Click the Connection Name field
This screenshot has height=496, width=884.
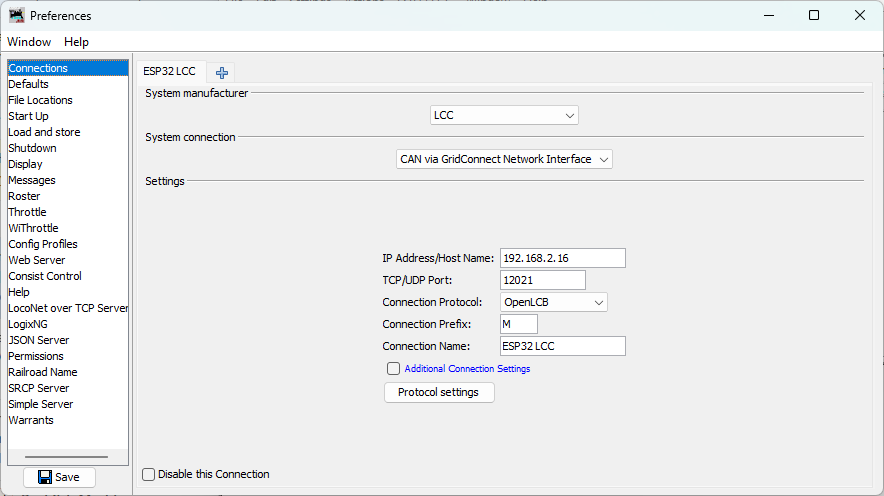(x=563, y=346)
